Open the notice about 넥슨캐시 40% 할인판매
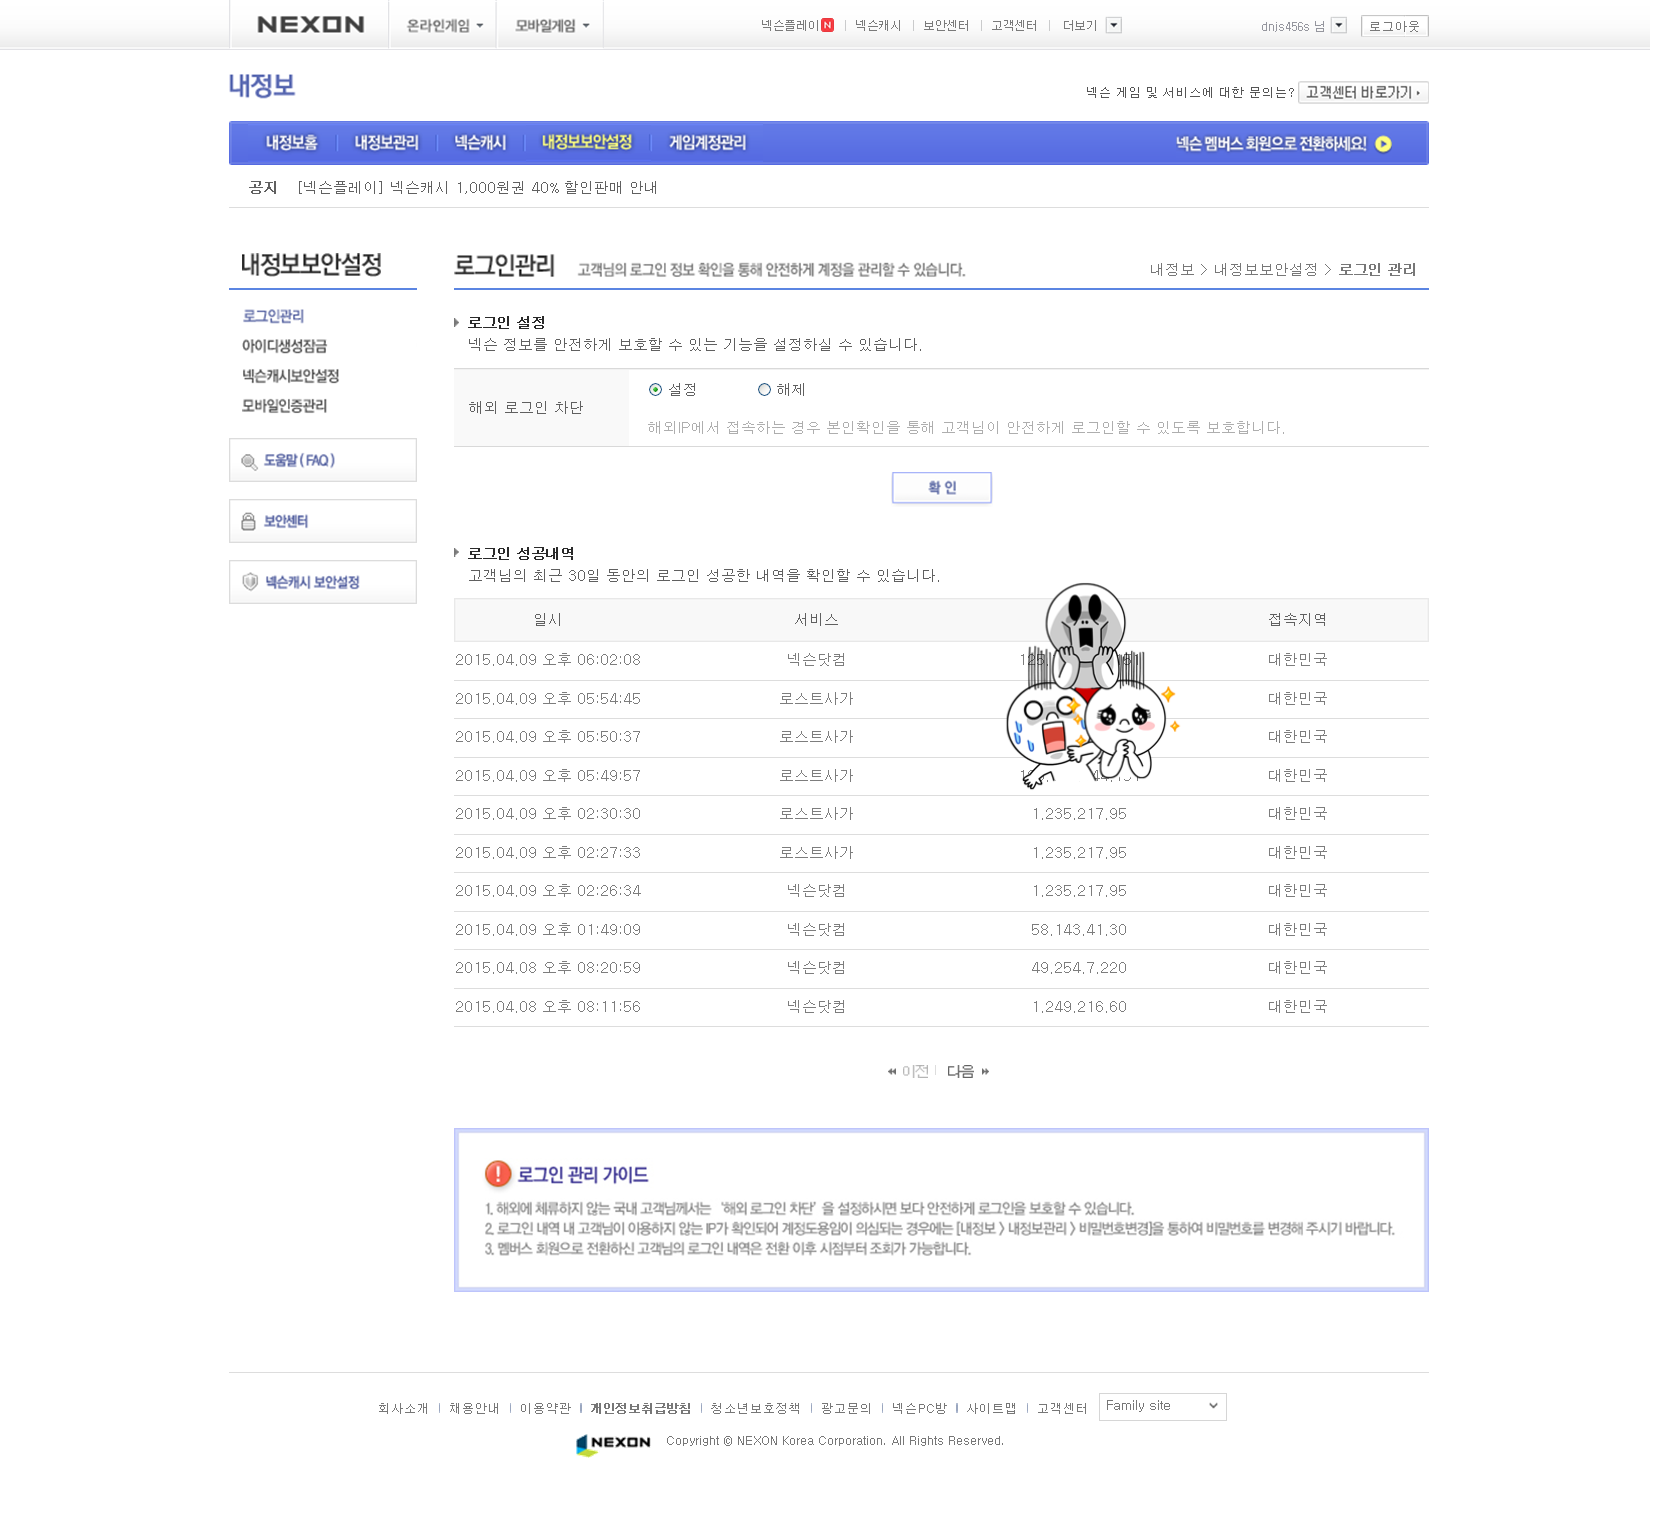Viewport: 1659px width, 1520px height. coord(477,188)
